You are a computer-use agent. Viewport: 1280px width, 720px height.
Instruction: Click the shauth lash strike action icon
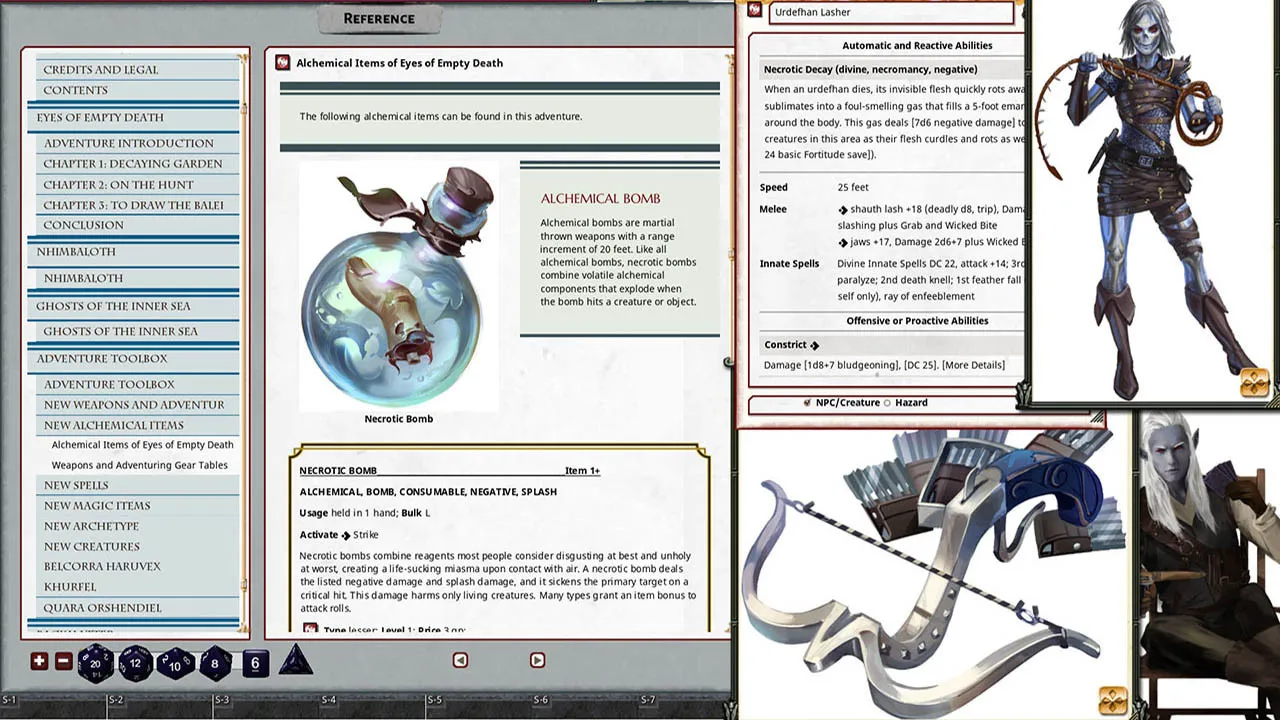tap(843, 210)
